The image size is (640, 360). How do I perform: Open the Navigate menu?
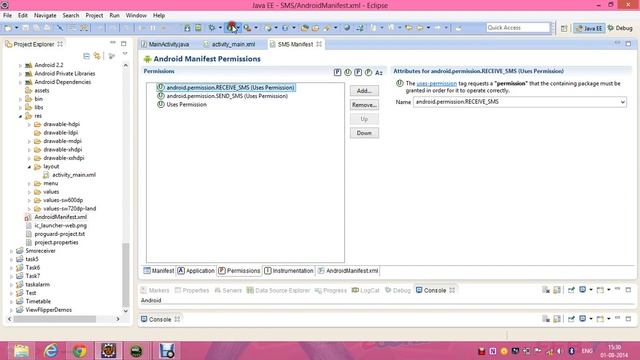coord(45,16)
